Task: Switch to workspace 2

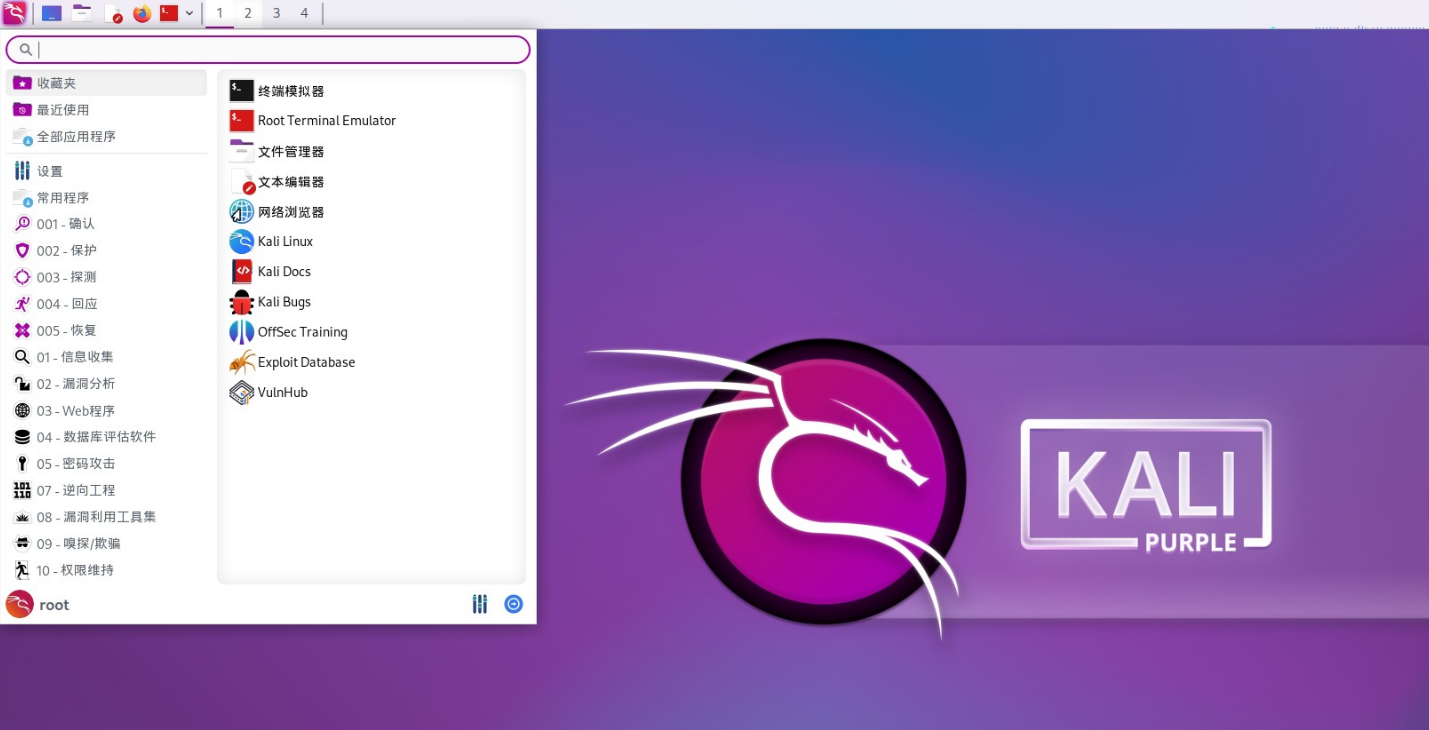Action: pos(248,13)
